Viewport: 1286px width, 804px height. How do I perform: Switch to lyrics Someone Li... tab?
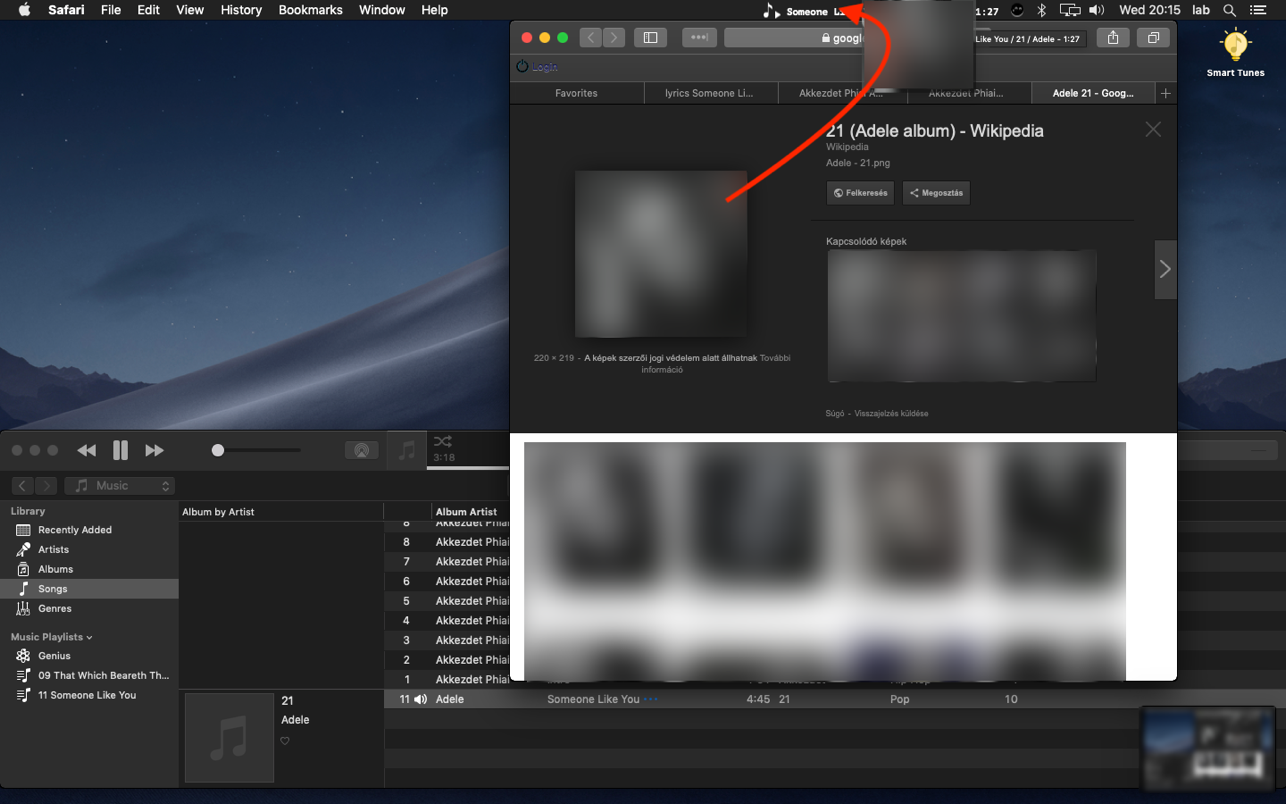pos(710,93)
